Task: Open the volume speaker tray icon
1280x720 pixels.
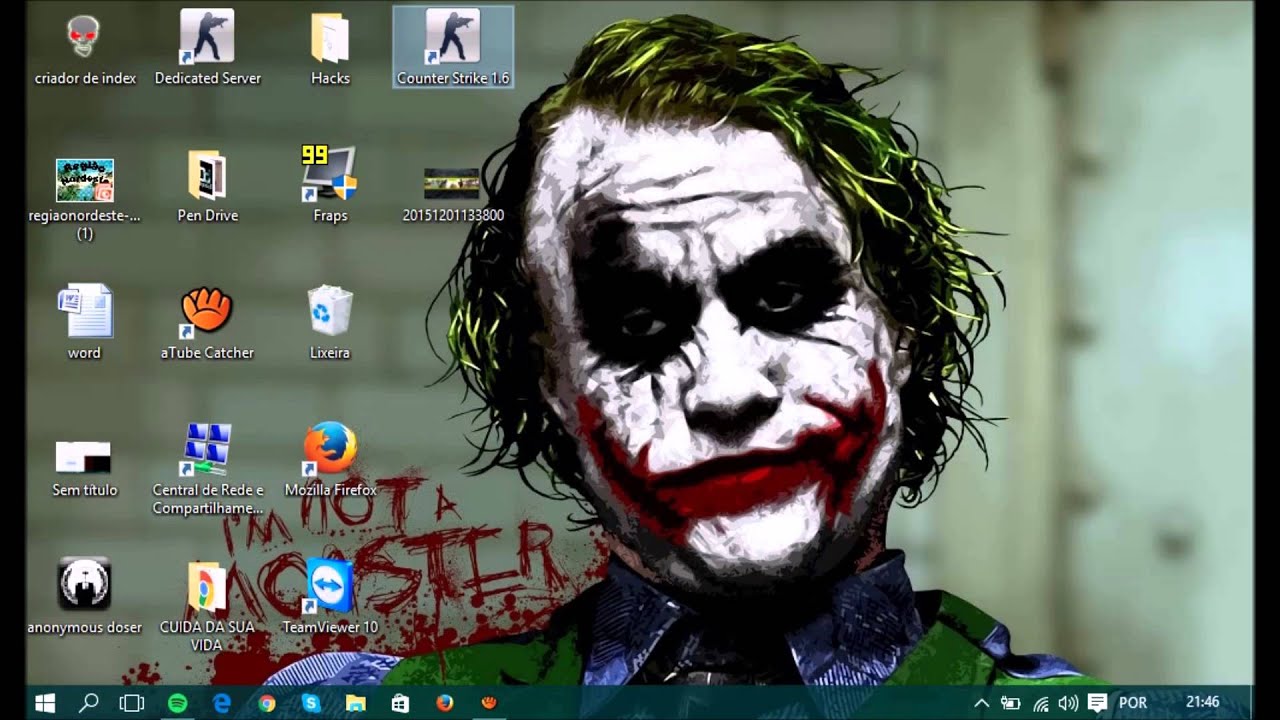Action: coord(1069,703)
